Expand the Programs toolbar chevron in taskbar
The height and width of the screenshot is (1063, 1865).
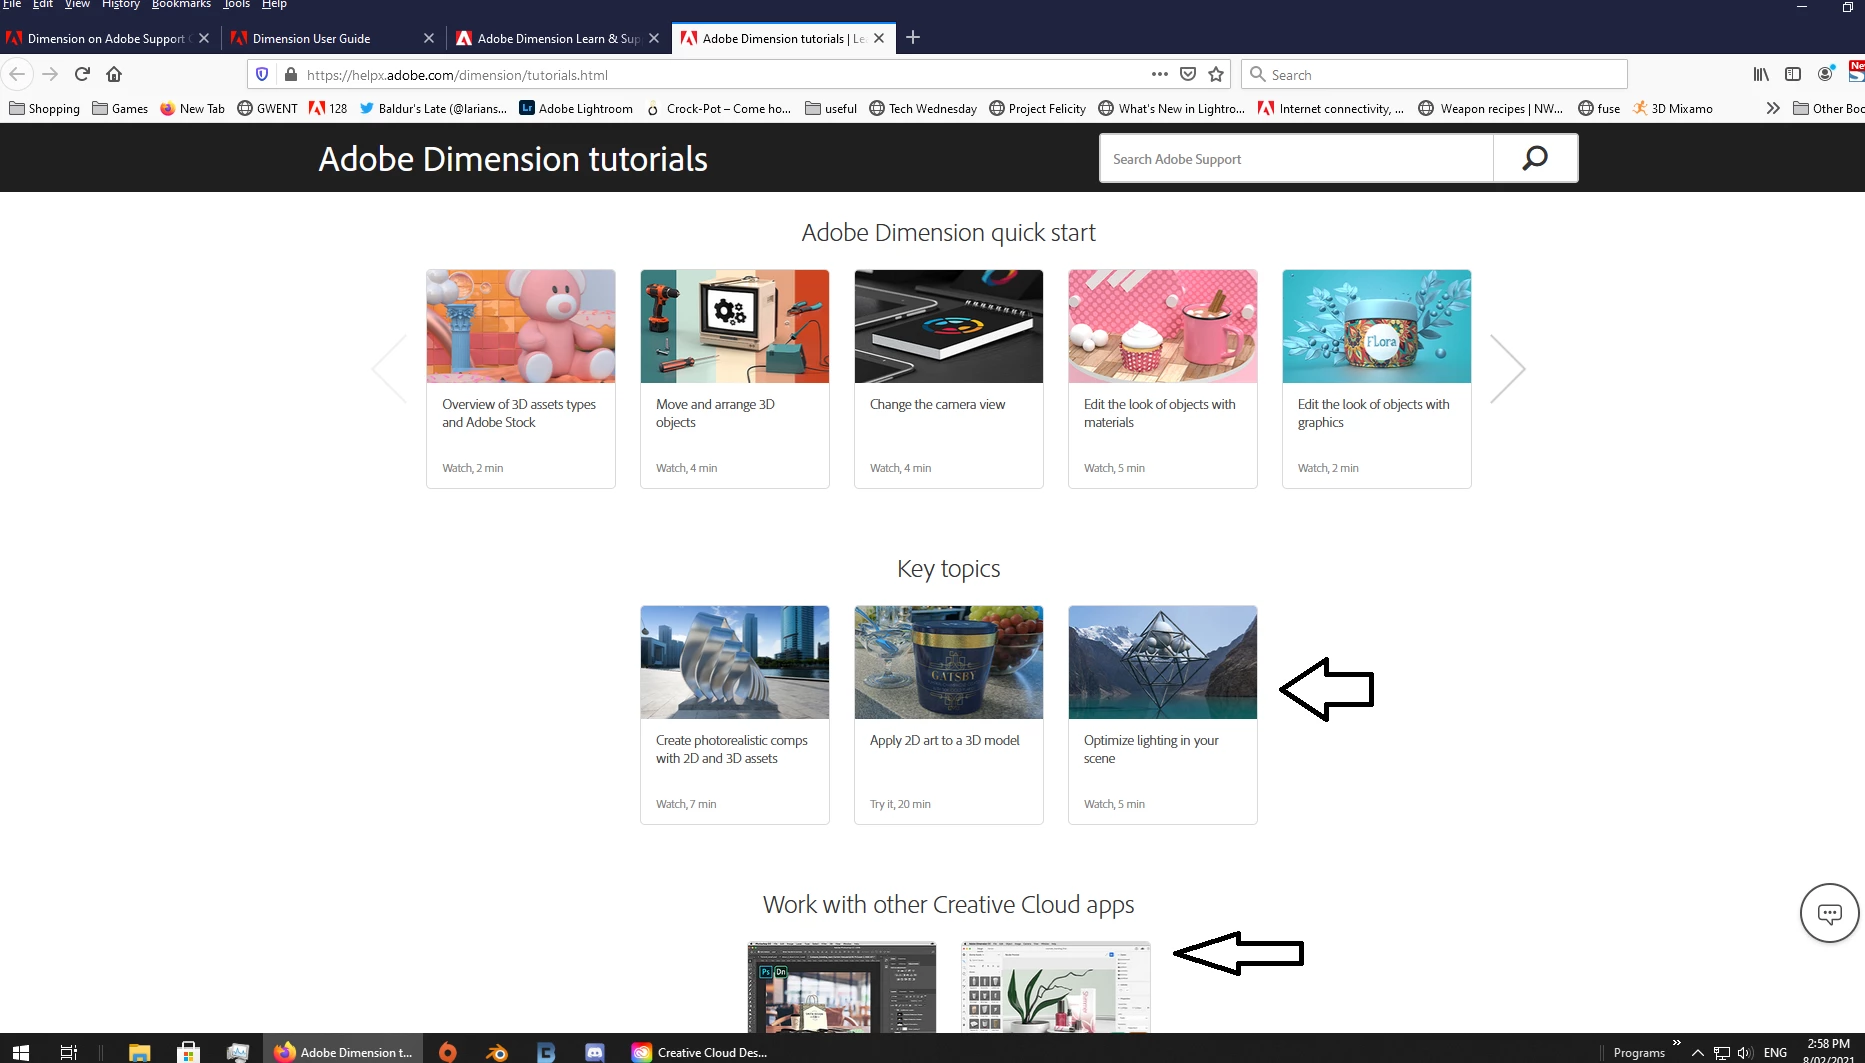click(x=1677, y=1043)
